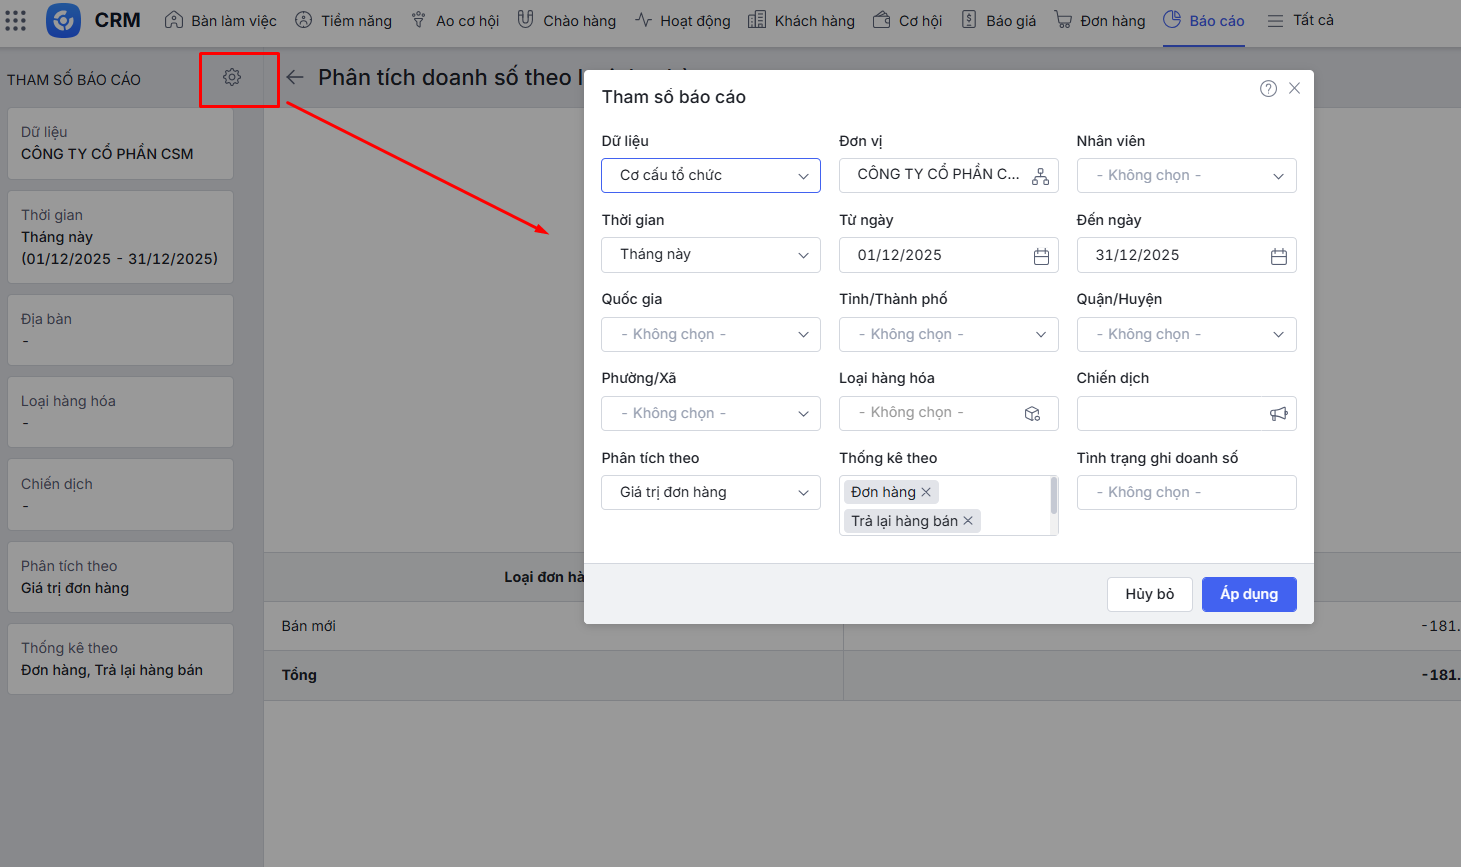Click megaphone icon in Chiến dịch field

1279,414
